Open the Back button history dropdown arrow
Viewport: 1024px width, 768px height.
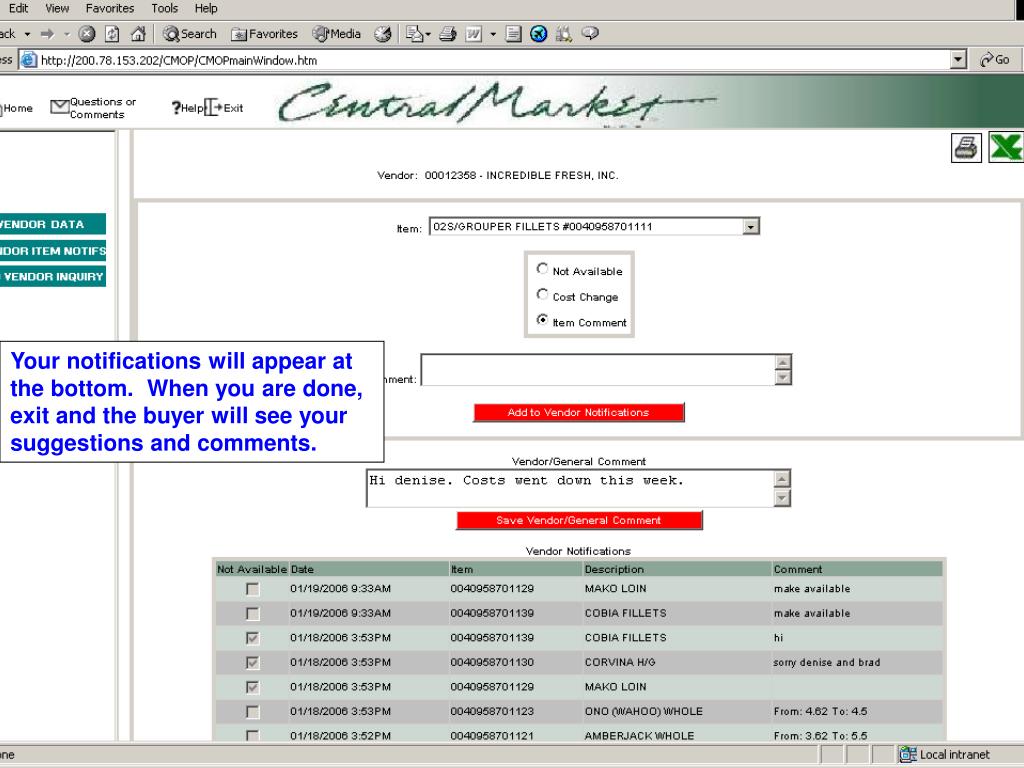click(27, 34)
